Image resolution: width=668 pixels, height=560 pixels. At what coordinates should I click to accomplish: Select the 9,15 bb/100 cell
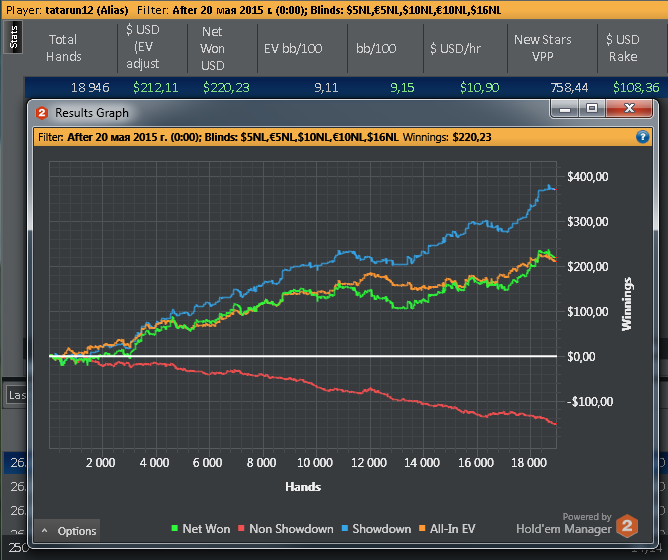pos(402,88)
